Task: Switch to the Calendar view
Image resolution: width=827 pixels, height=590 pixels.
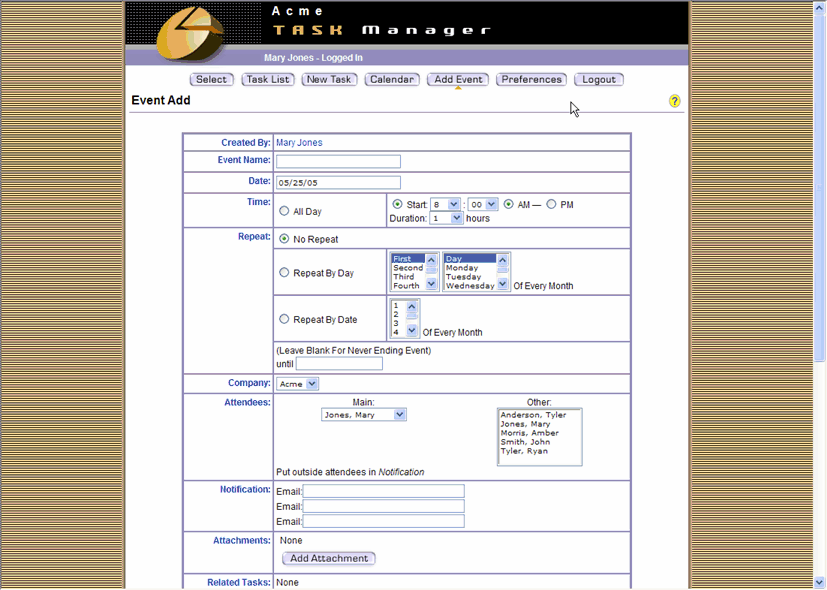Action: point(392,80)
